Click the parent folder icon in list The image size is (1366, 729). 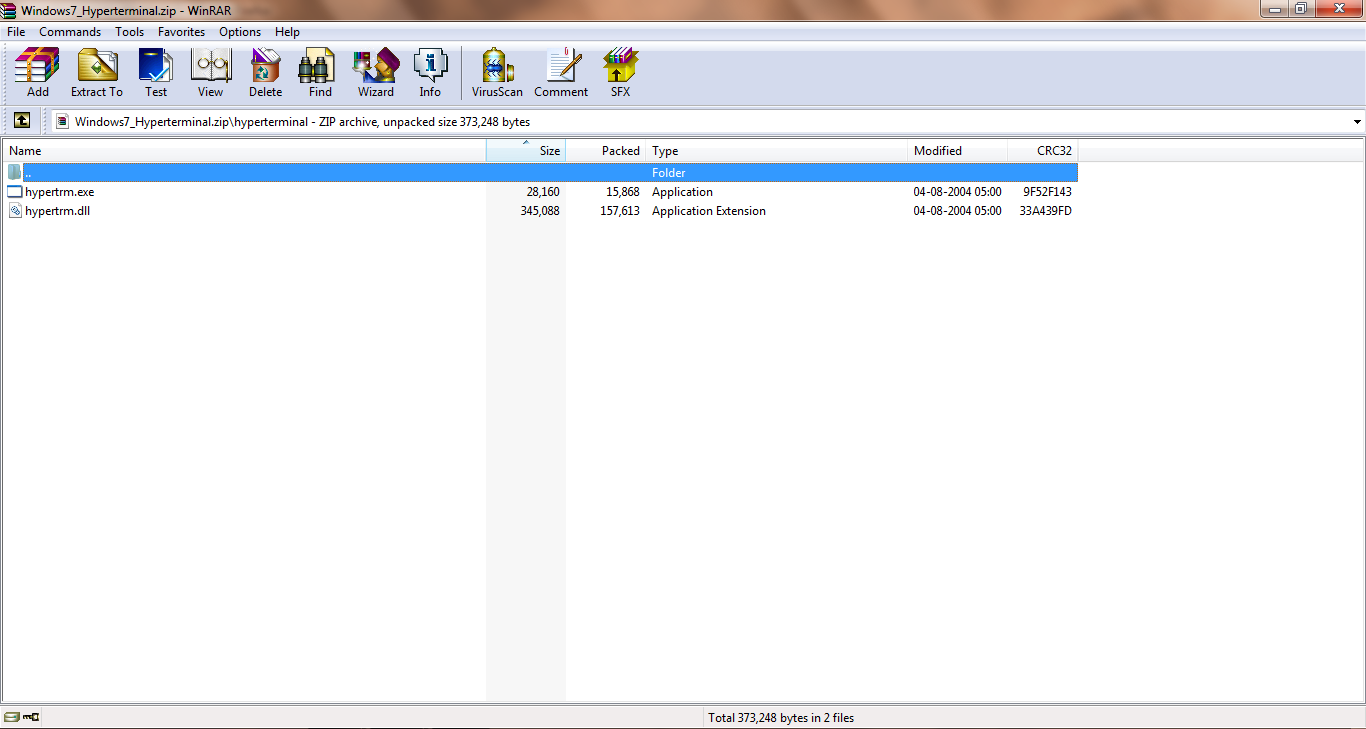[x=14, y=172]
